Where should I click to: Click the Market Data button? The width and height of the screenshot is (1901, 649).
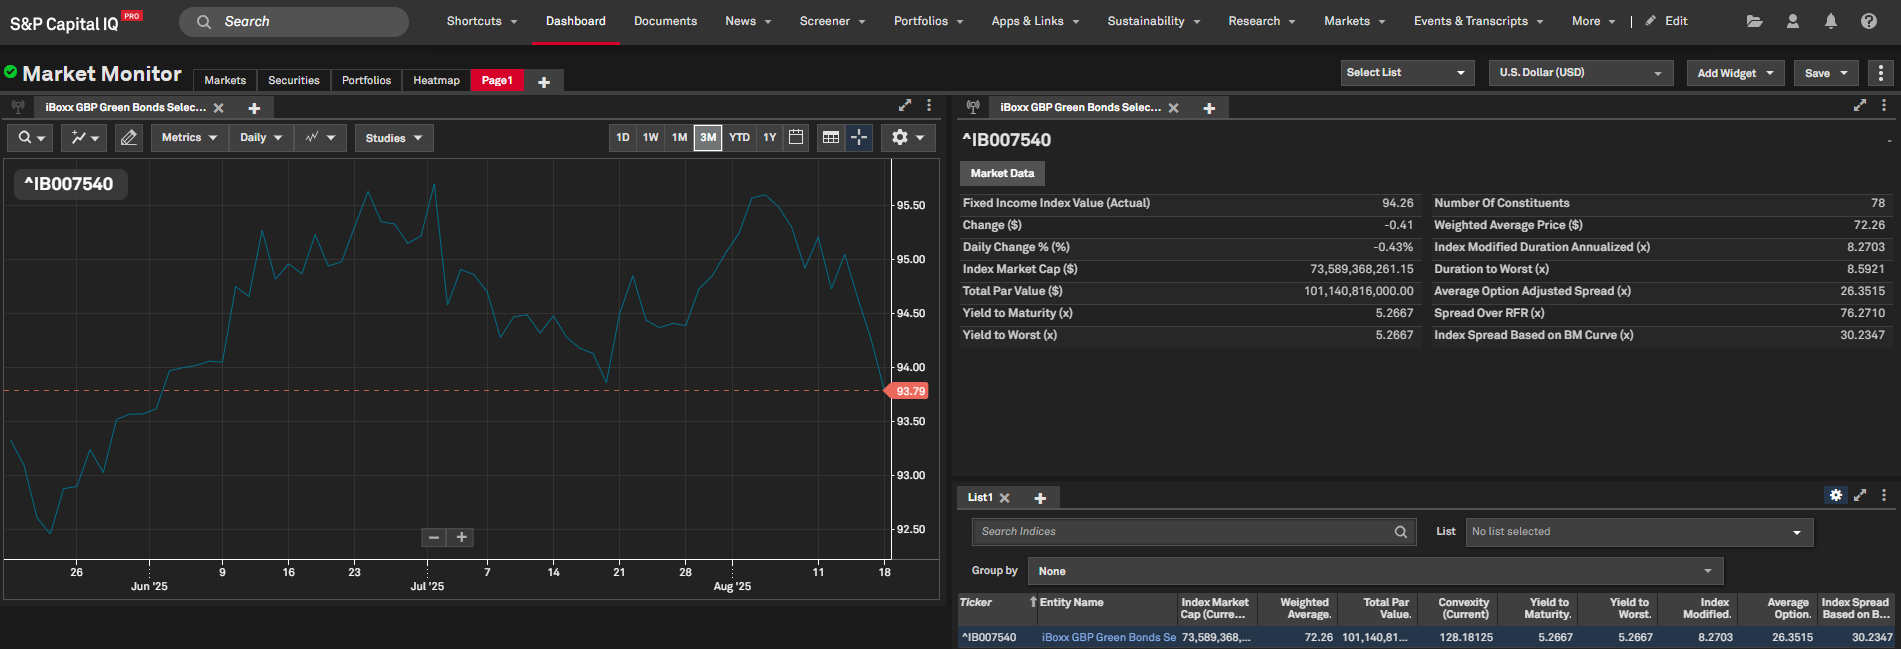pos(1002,174)
